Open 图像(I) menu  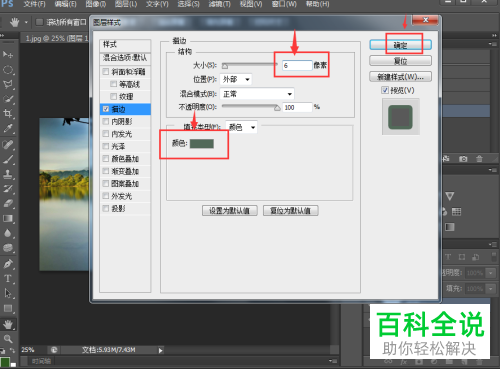pos(95,4)
